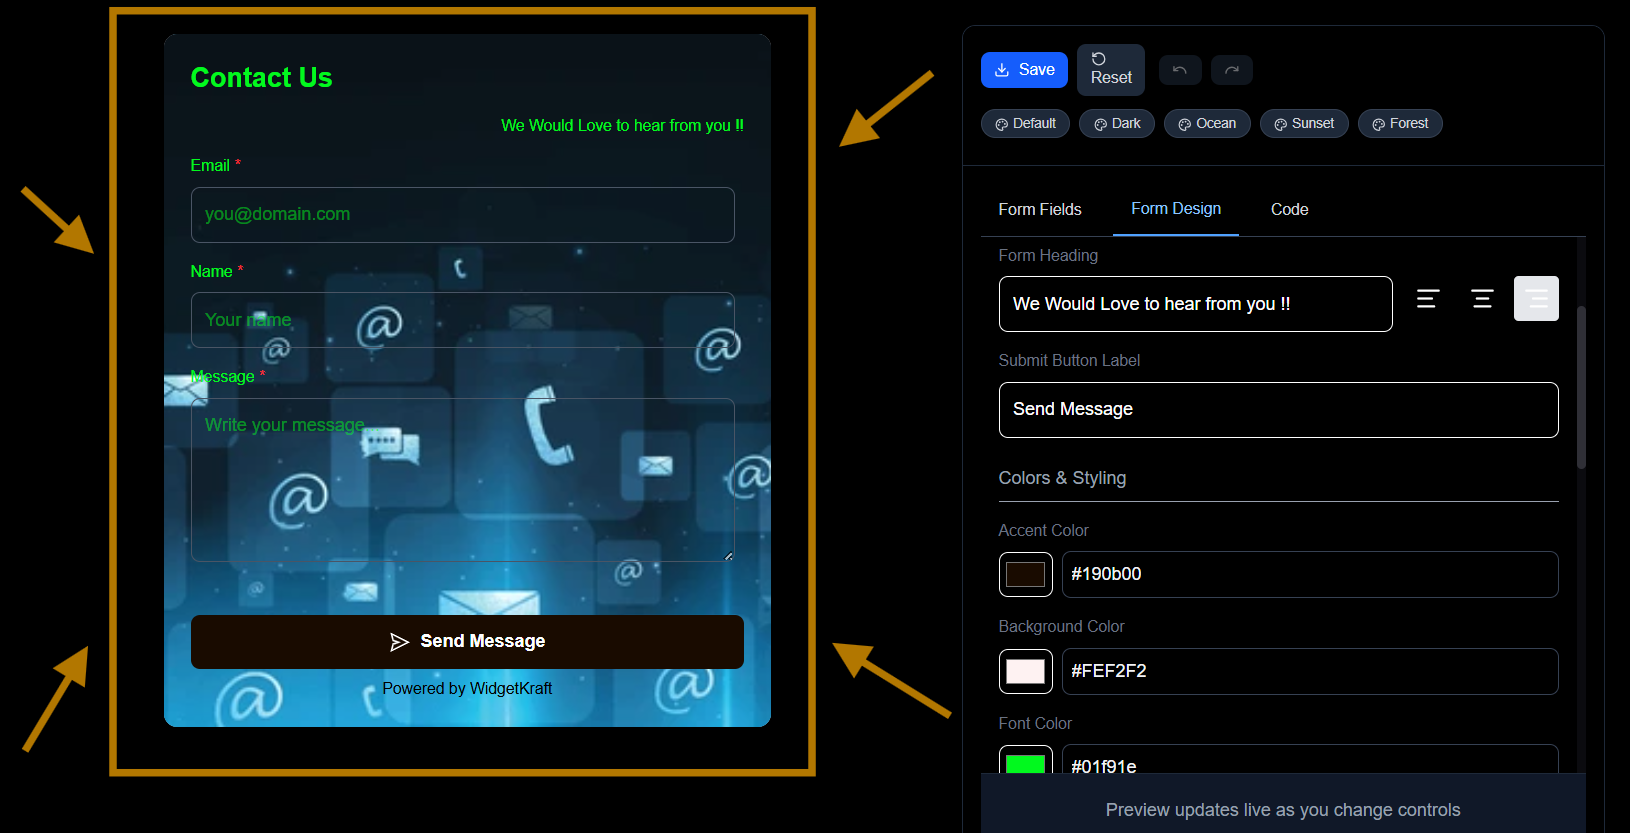Center-align the form heading
This screenshot has width=1630, height=833.
(1482, 298)
